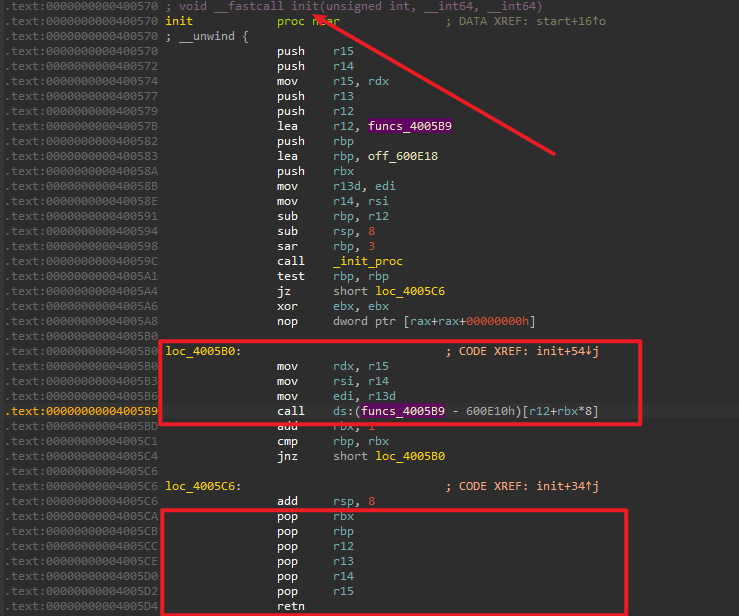Image resolution: width=739 pixels, height=616 pixels.
Task: Click address .text:0000000000400598
Action: (x=82, y=246)
